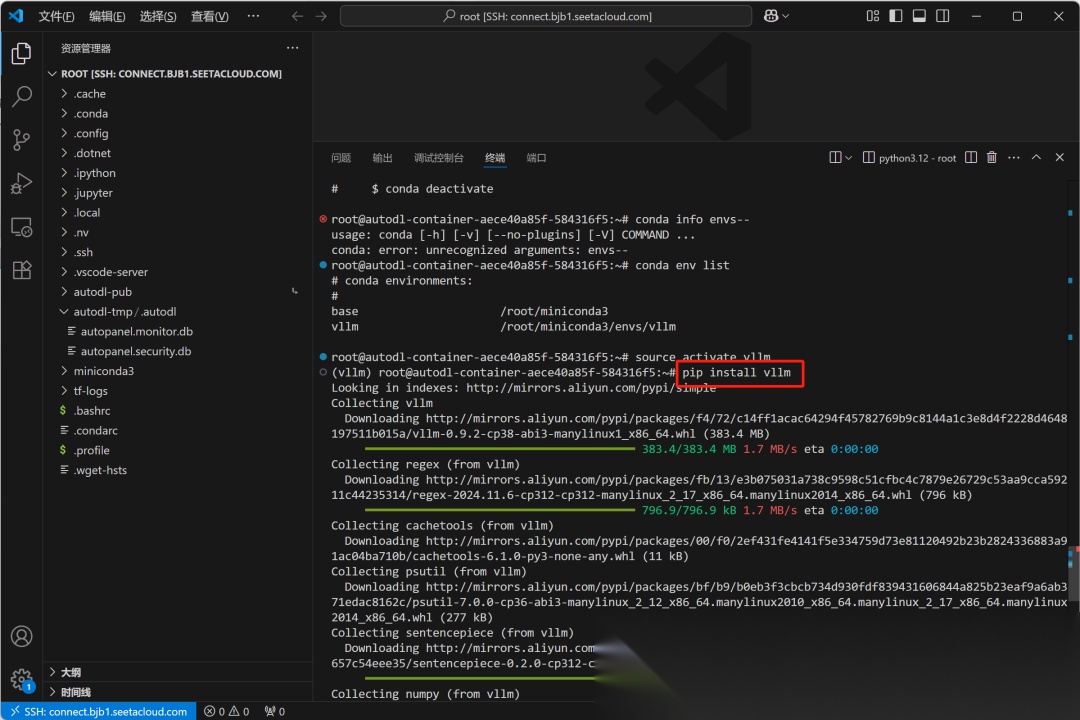The image size is (1080, 720).
Task: Click the Copilot icon in title bar
Action: click(x=771, y=16)
